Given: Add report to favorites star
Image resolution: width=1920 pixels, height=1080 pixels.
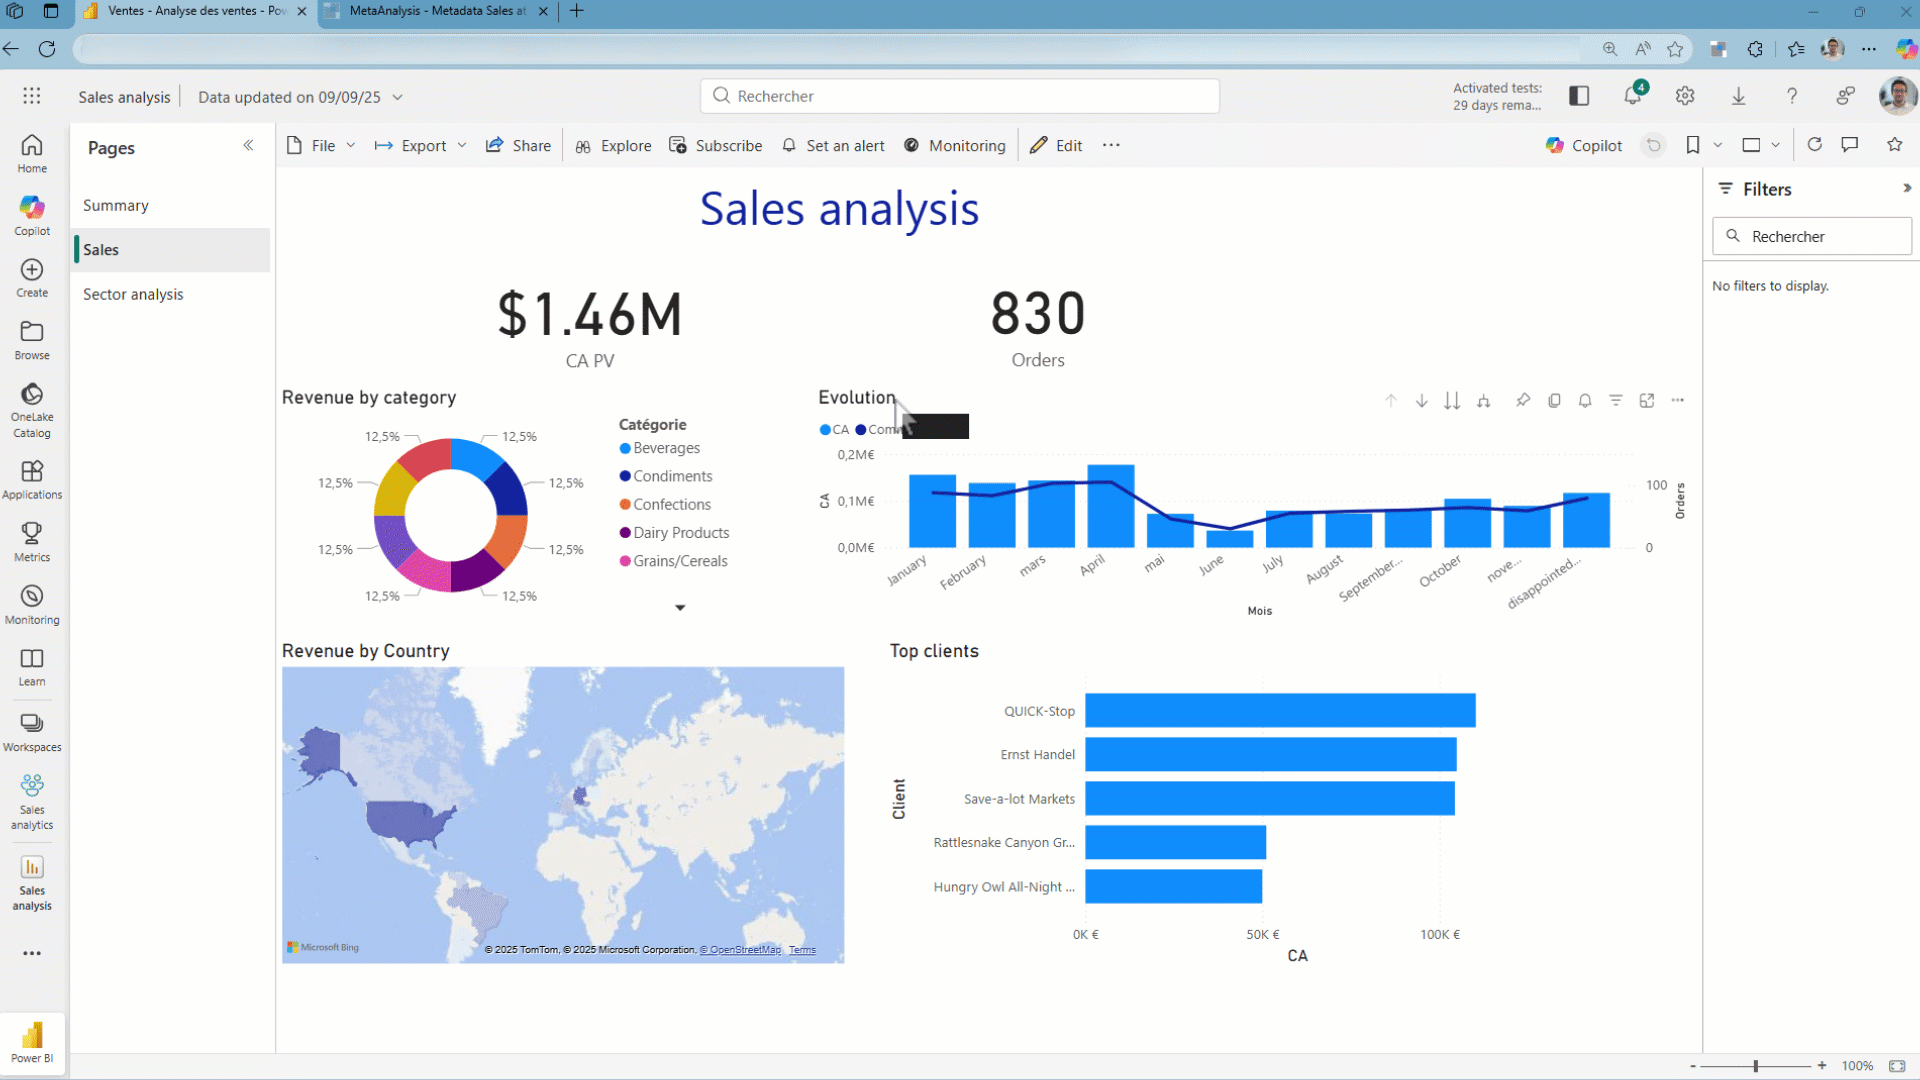Looking at the screenshot, I should [1894, 145].
